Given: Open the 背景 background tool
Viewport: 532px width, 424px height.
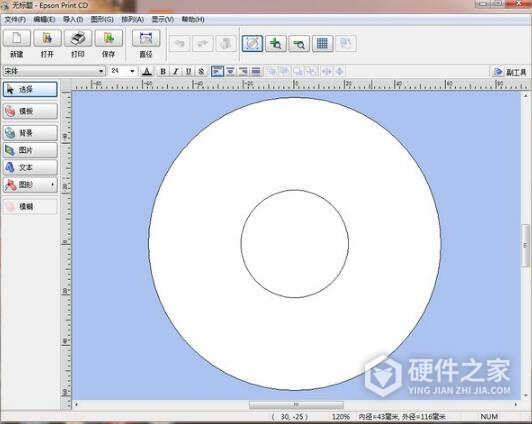Looking at the screenshot, I should pos(30,133).
